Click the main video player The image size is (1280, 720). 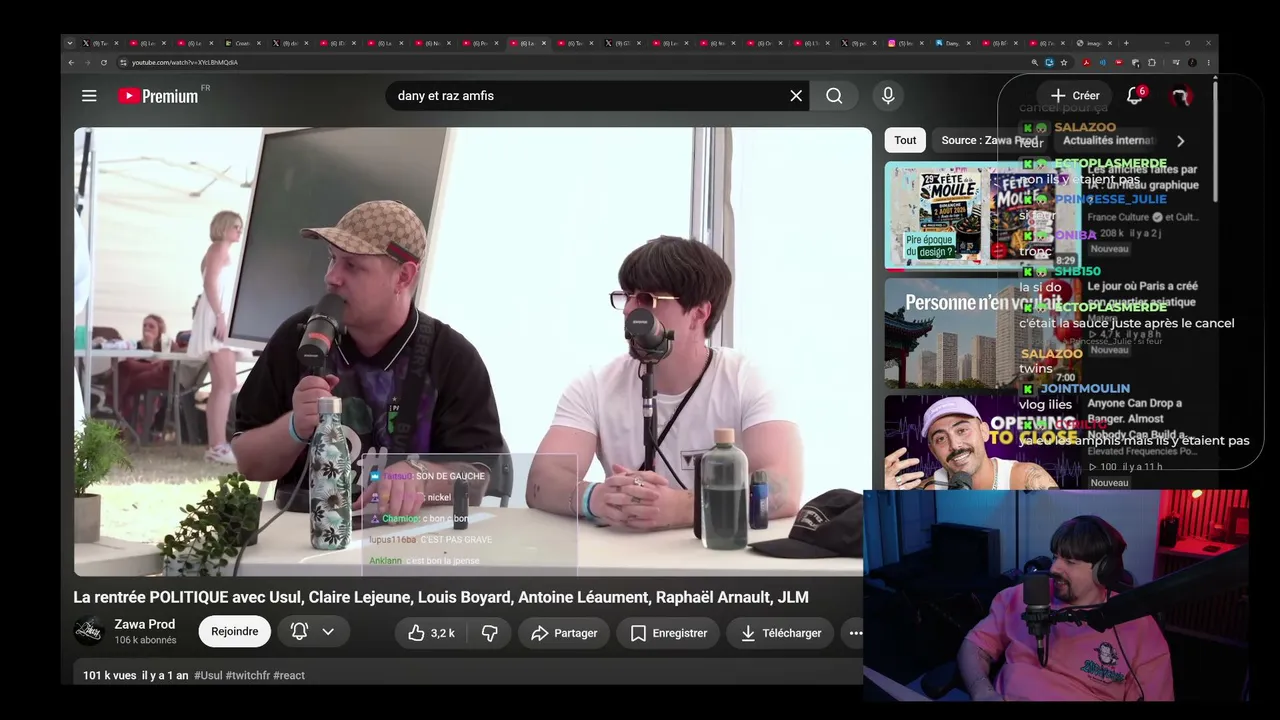click(x=472, y=351)
